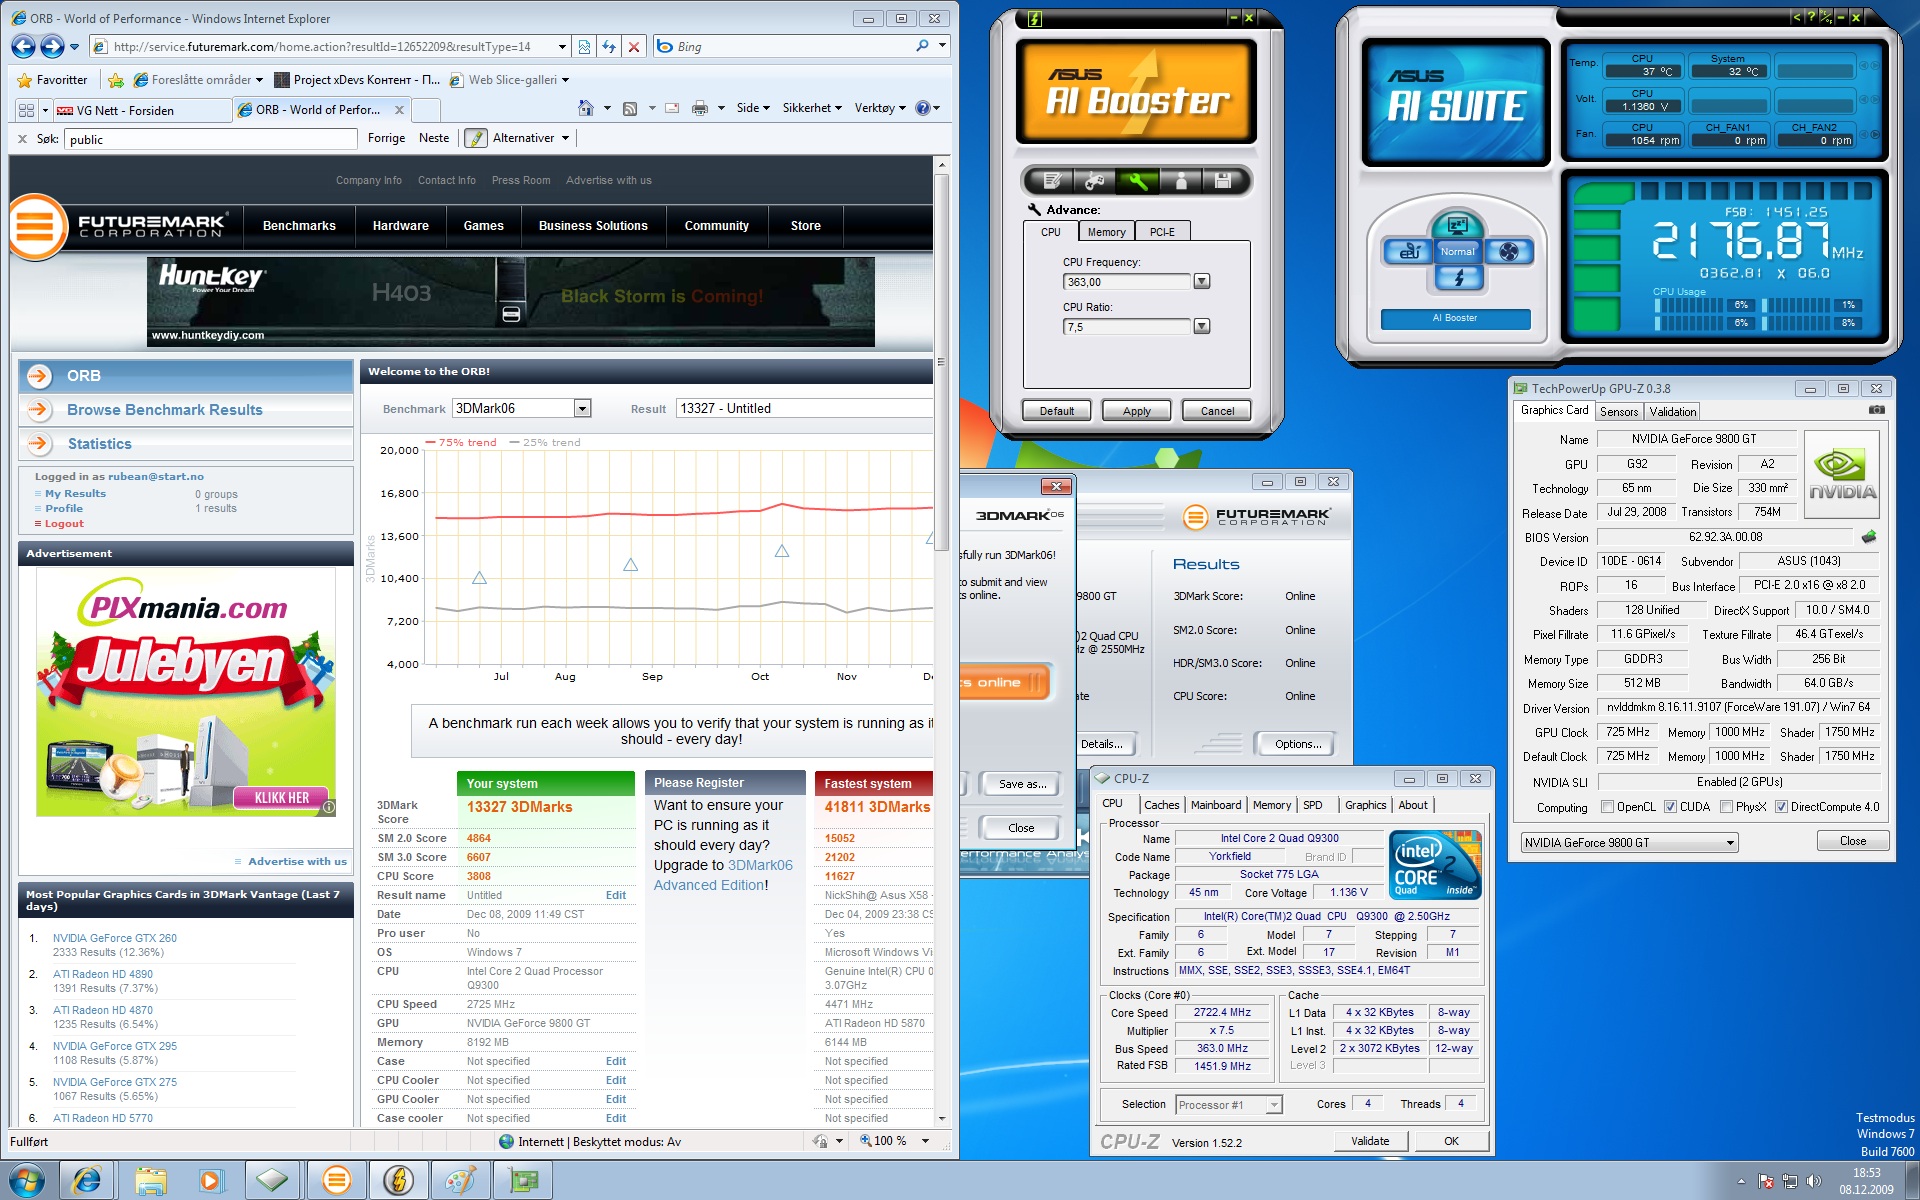1920x1200 pixels.
Task: Select the gamepad icon in AI Booster
Action: (1094, 181)
